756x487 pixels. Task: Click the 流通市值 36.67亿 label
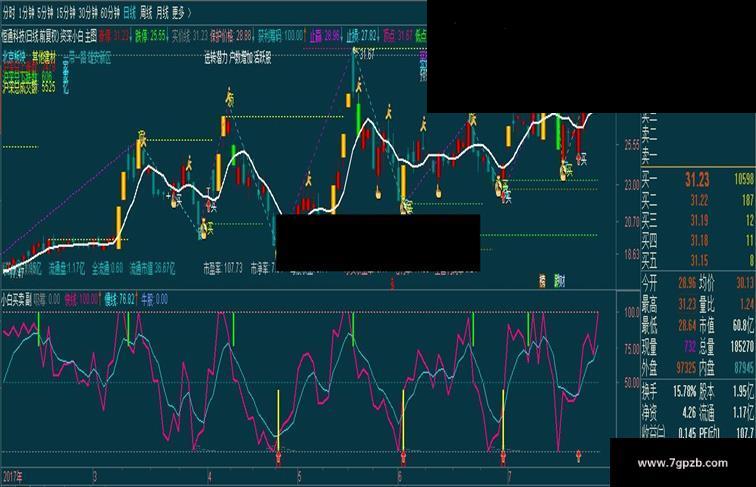point(152,268)
